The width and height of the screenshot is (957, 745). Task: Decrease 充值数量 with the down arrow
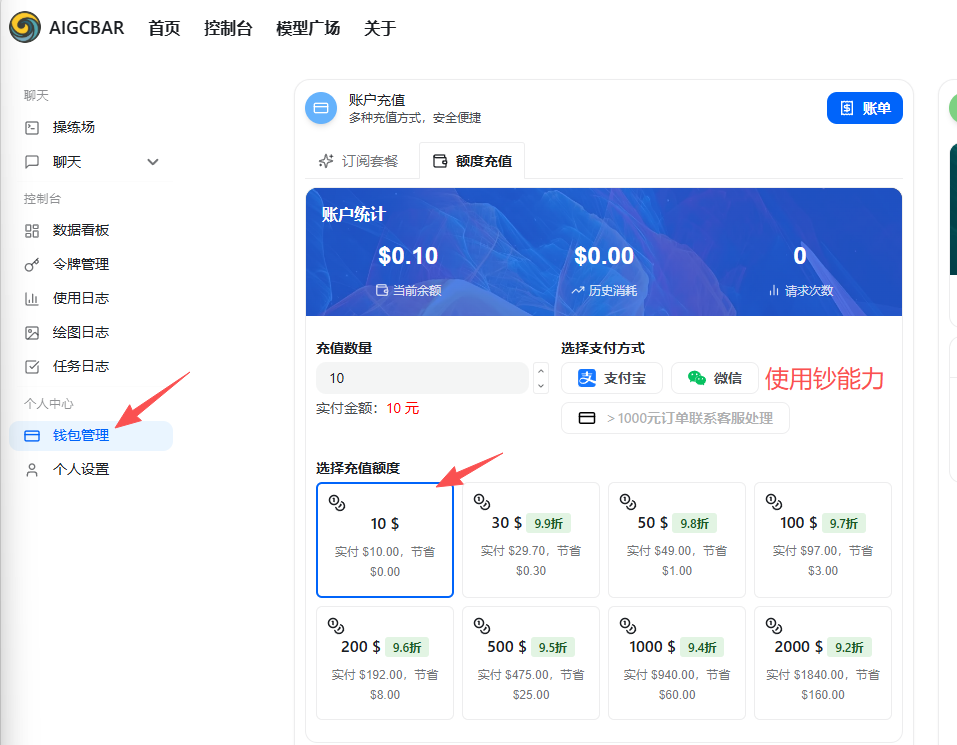[x=541, y=386]
